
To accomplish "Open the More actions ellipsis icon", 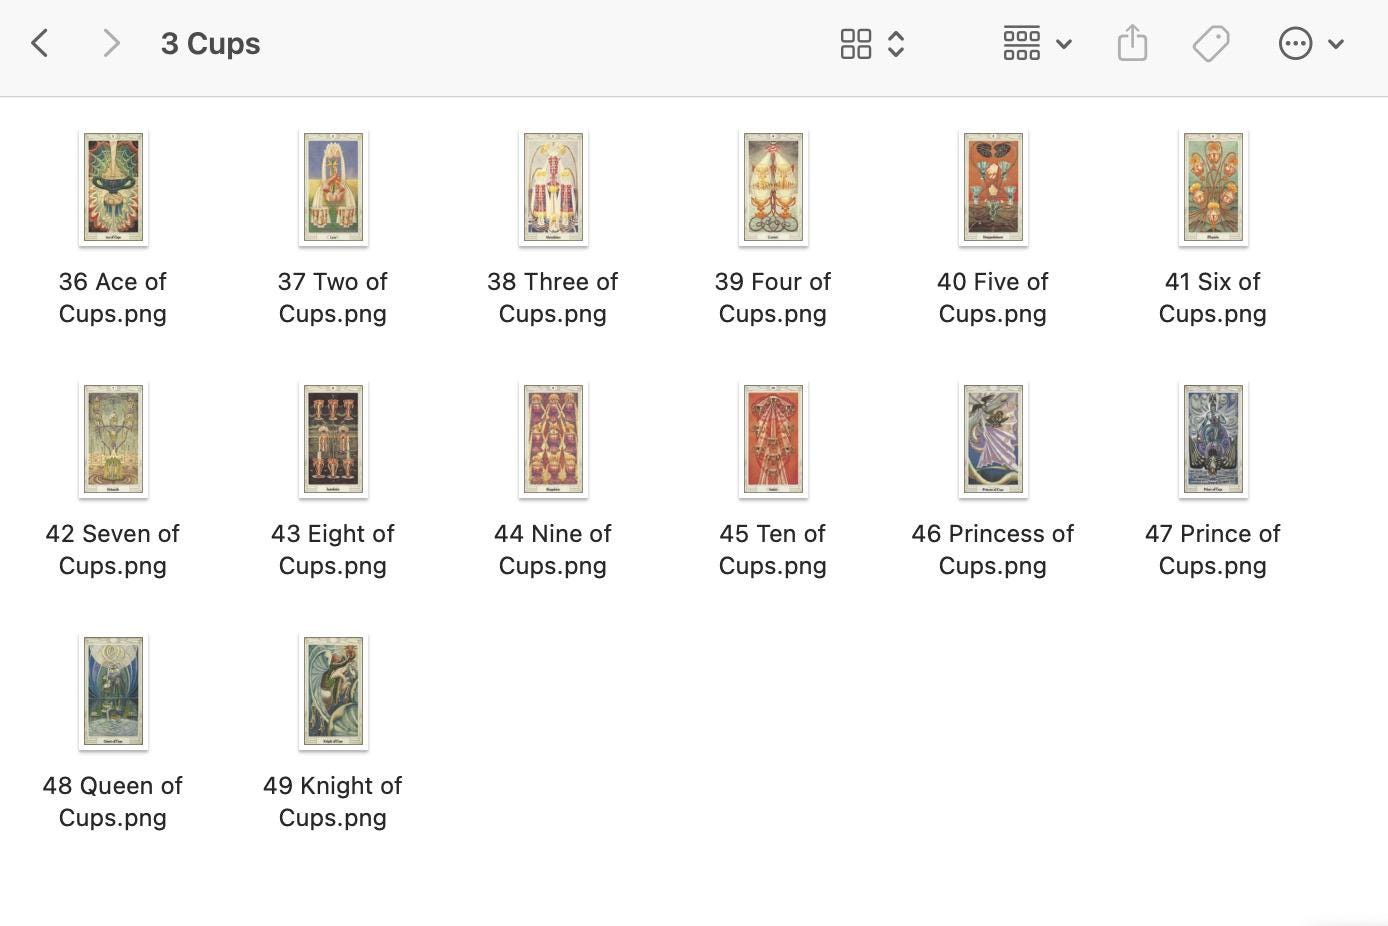I will [x=1295, y=44].
